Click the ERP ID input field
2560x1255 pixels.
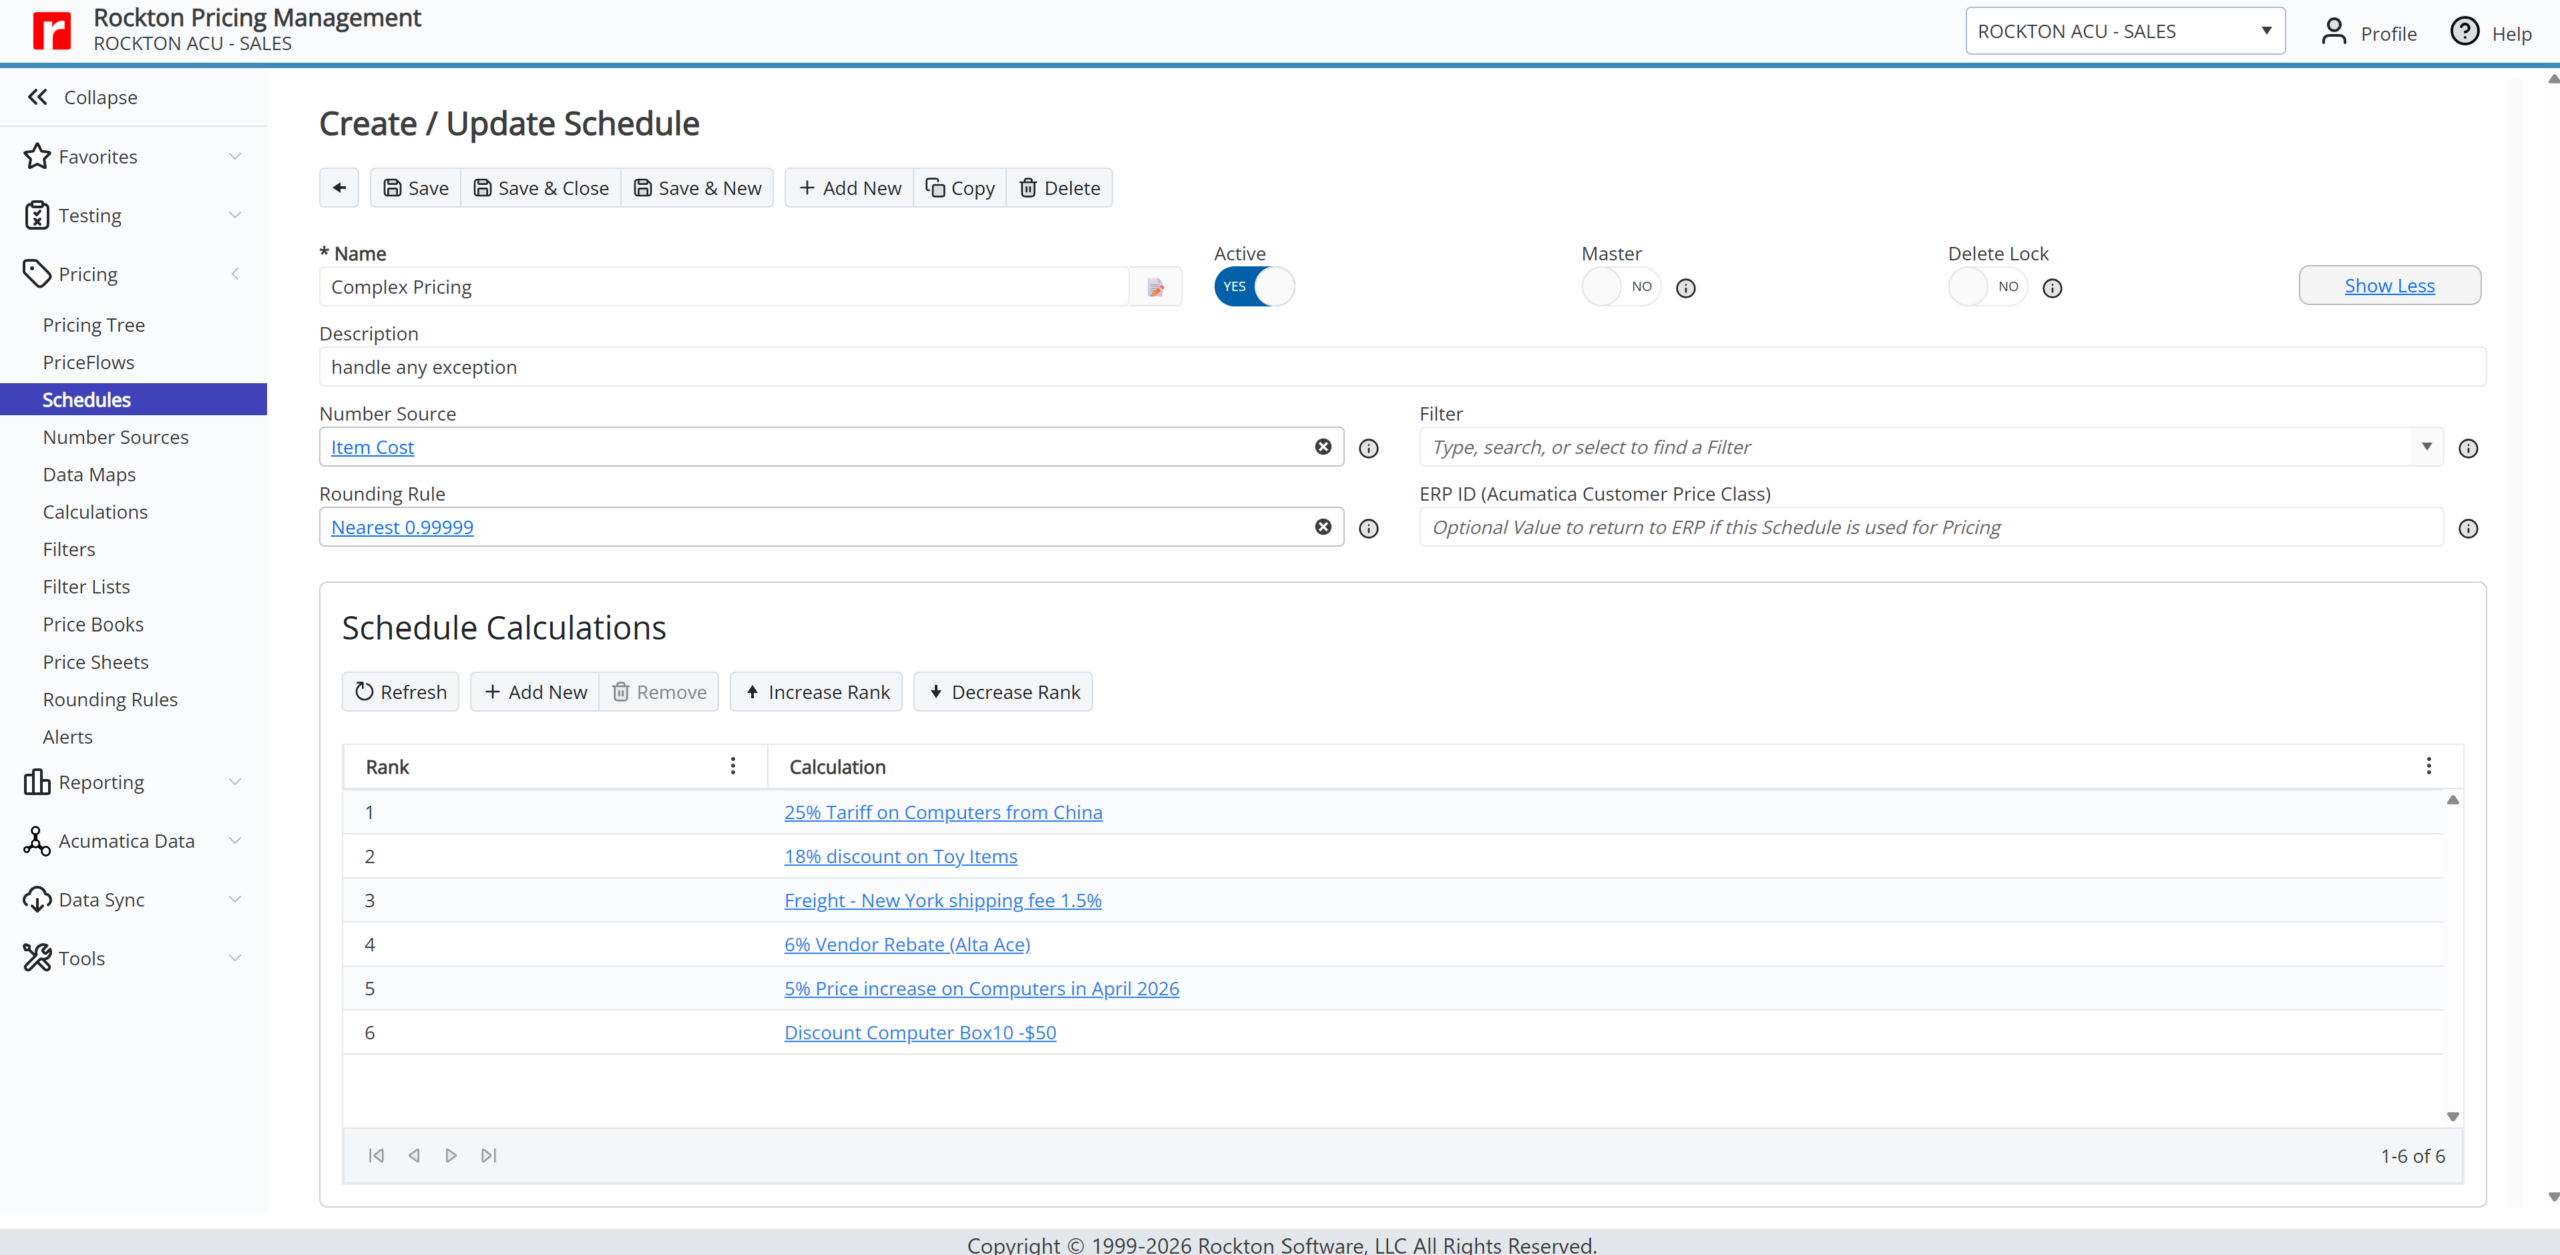[x=1931, y=527]
